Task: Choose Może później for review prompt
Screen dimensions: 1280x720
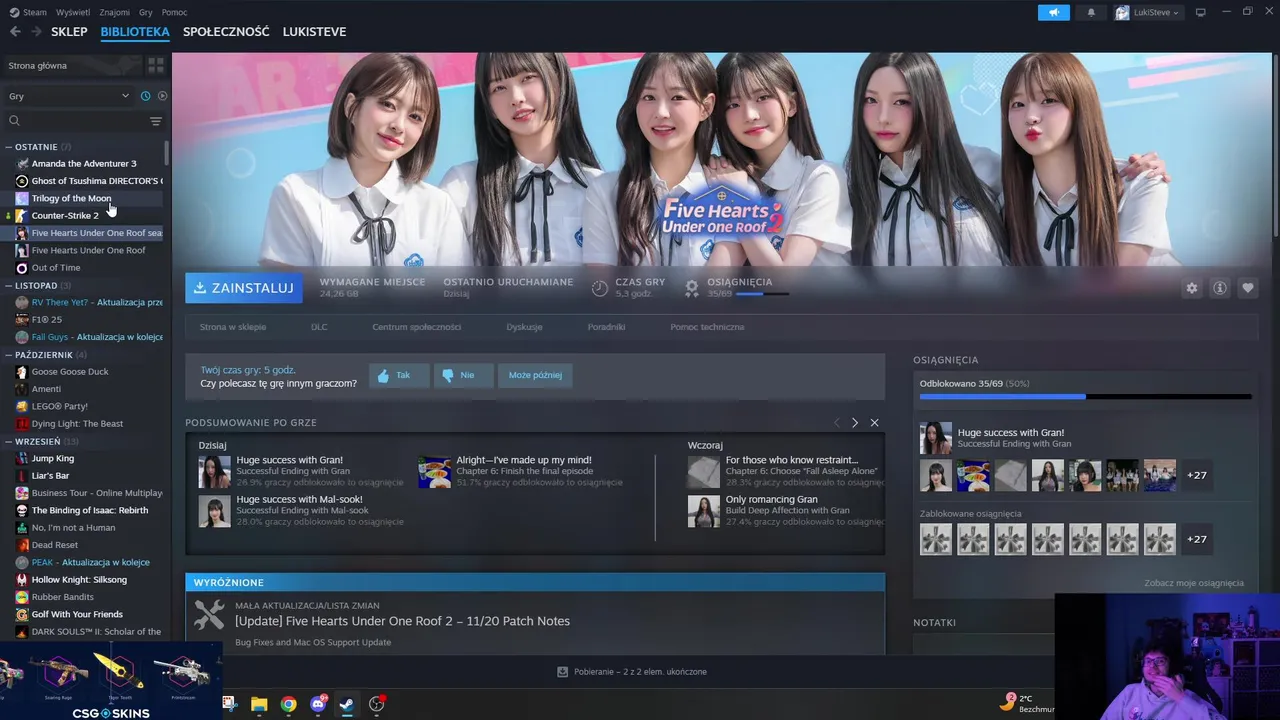Action: pyautogui.click(x=535, y=375)
